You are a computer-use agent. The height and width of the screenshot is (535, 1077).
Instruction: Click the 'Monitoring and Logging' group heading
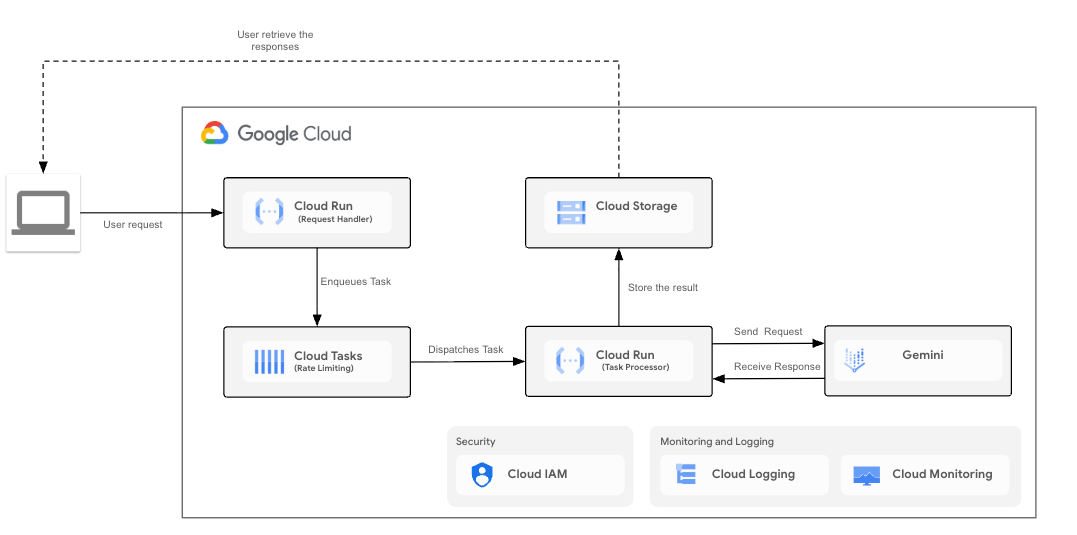(x=717, y=442)
